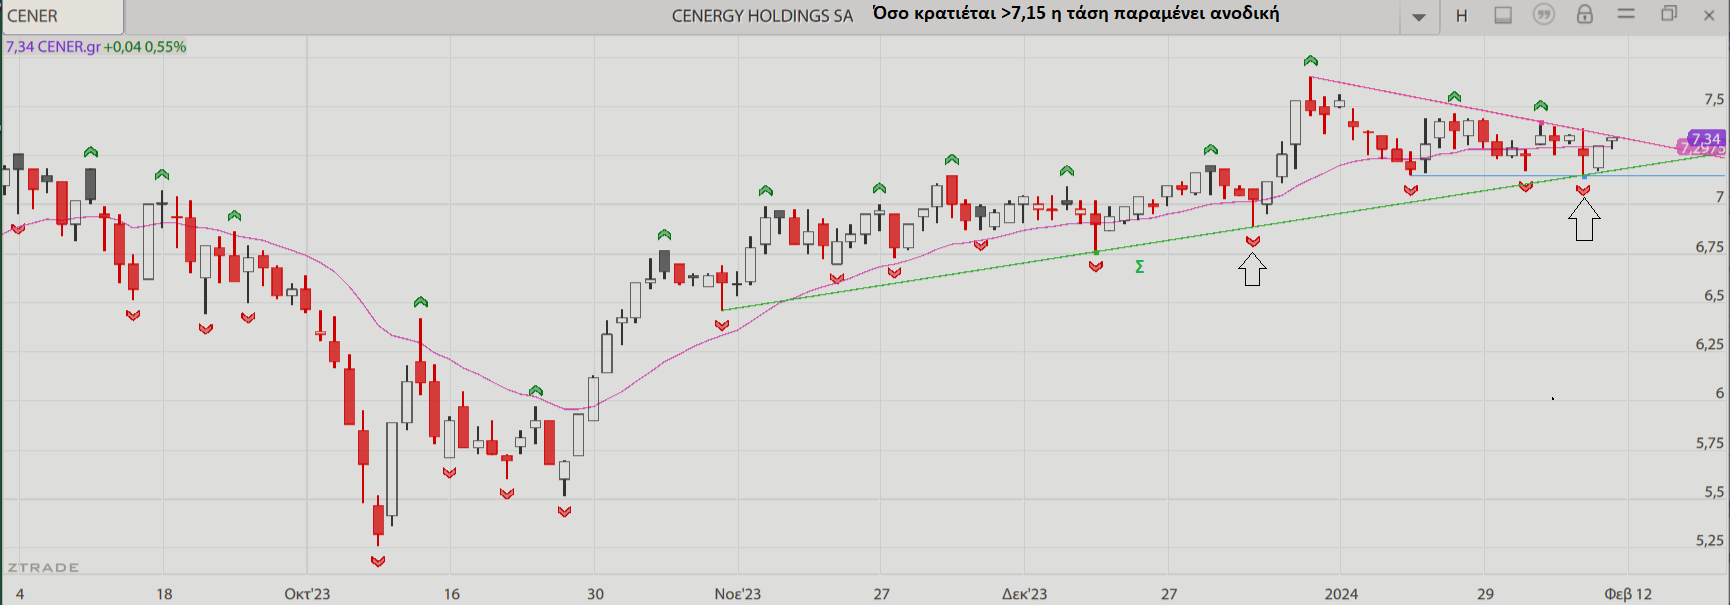Viewport: 1730px width, 605px height.
Task: Click the 29 date axis label
Action: tap(1485, 594)
